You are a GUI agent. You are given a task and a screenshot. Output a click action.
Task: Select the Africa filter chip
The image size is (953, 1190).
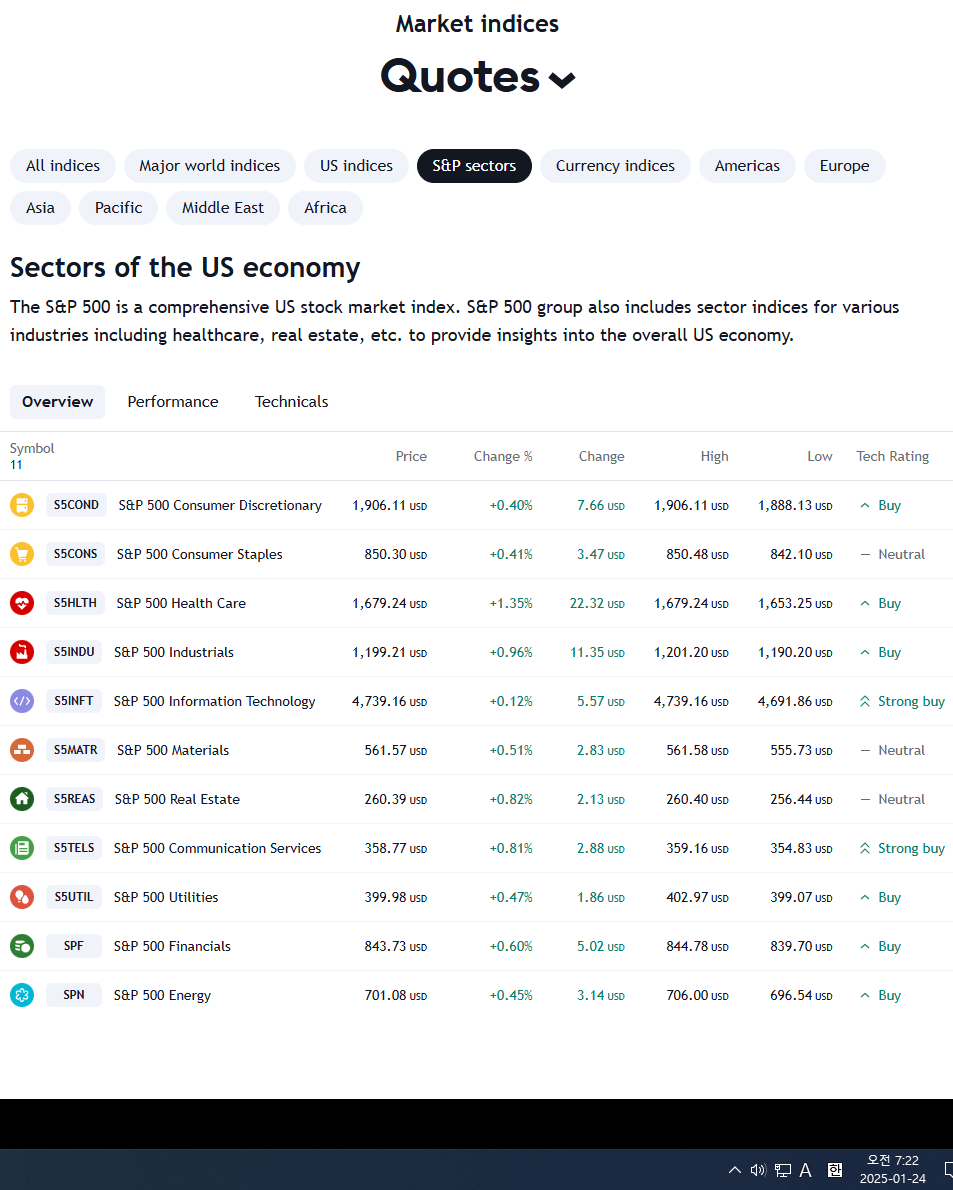point(326,208)
